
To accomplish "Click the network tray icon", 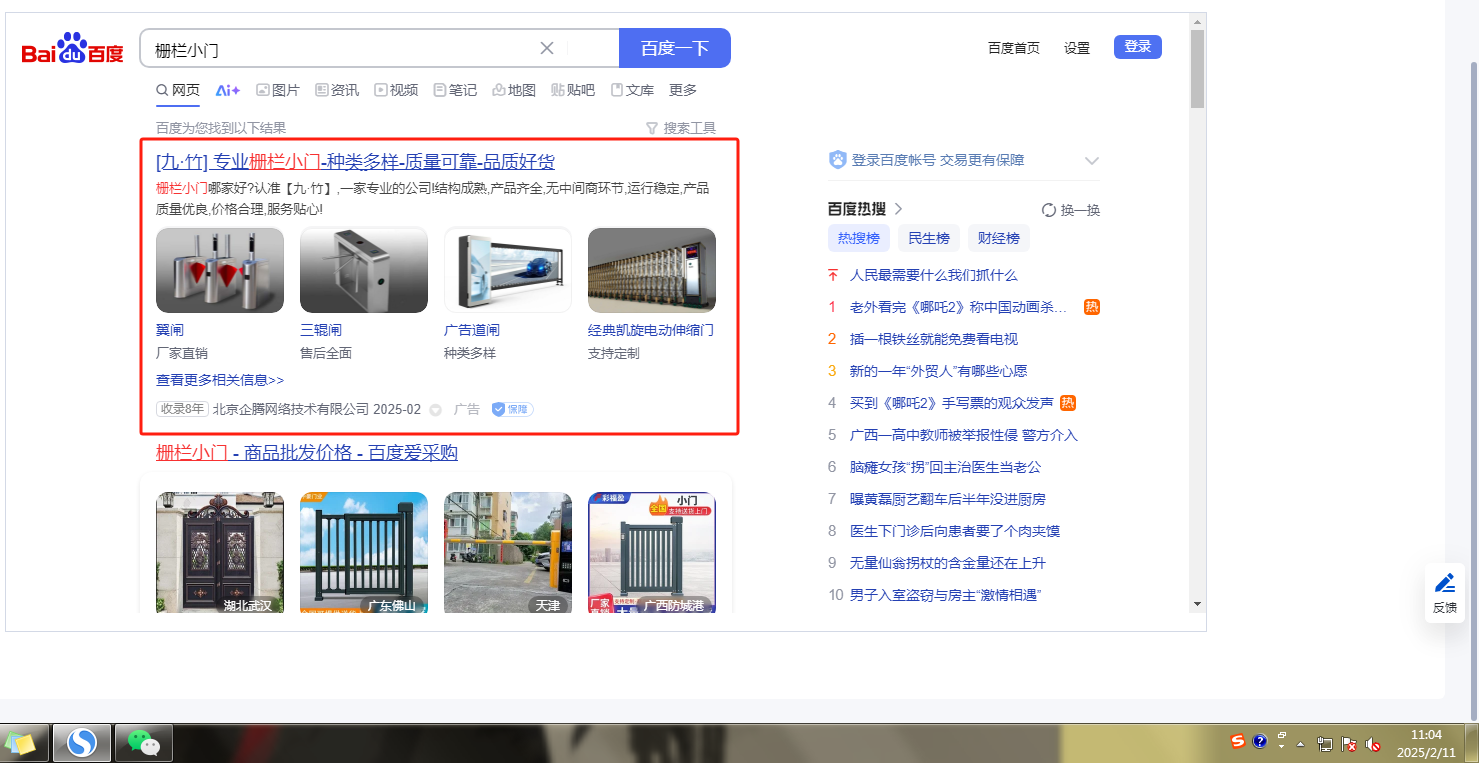I will tap(1325, 744).
